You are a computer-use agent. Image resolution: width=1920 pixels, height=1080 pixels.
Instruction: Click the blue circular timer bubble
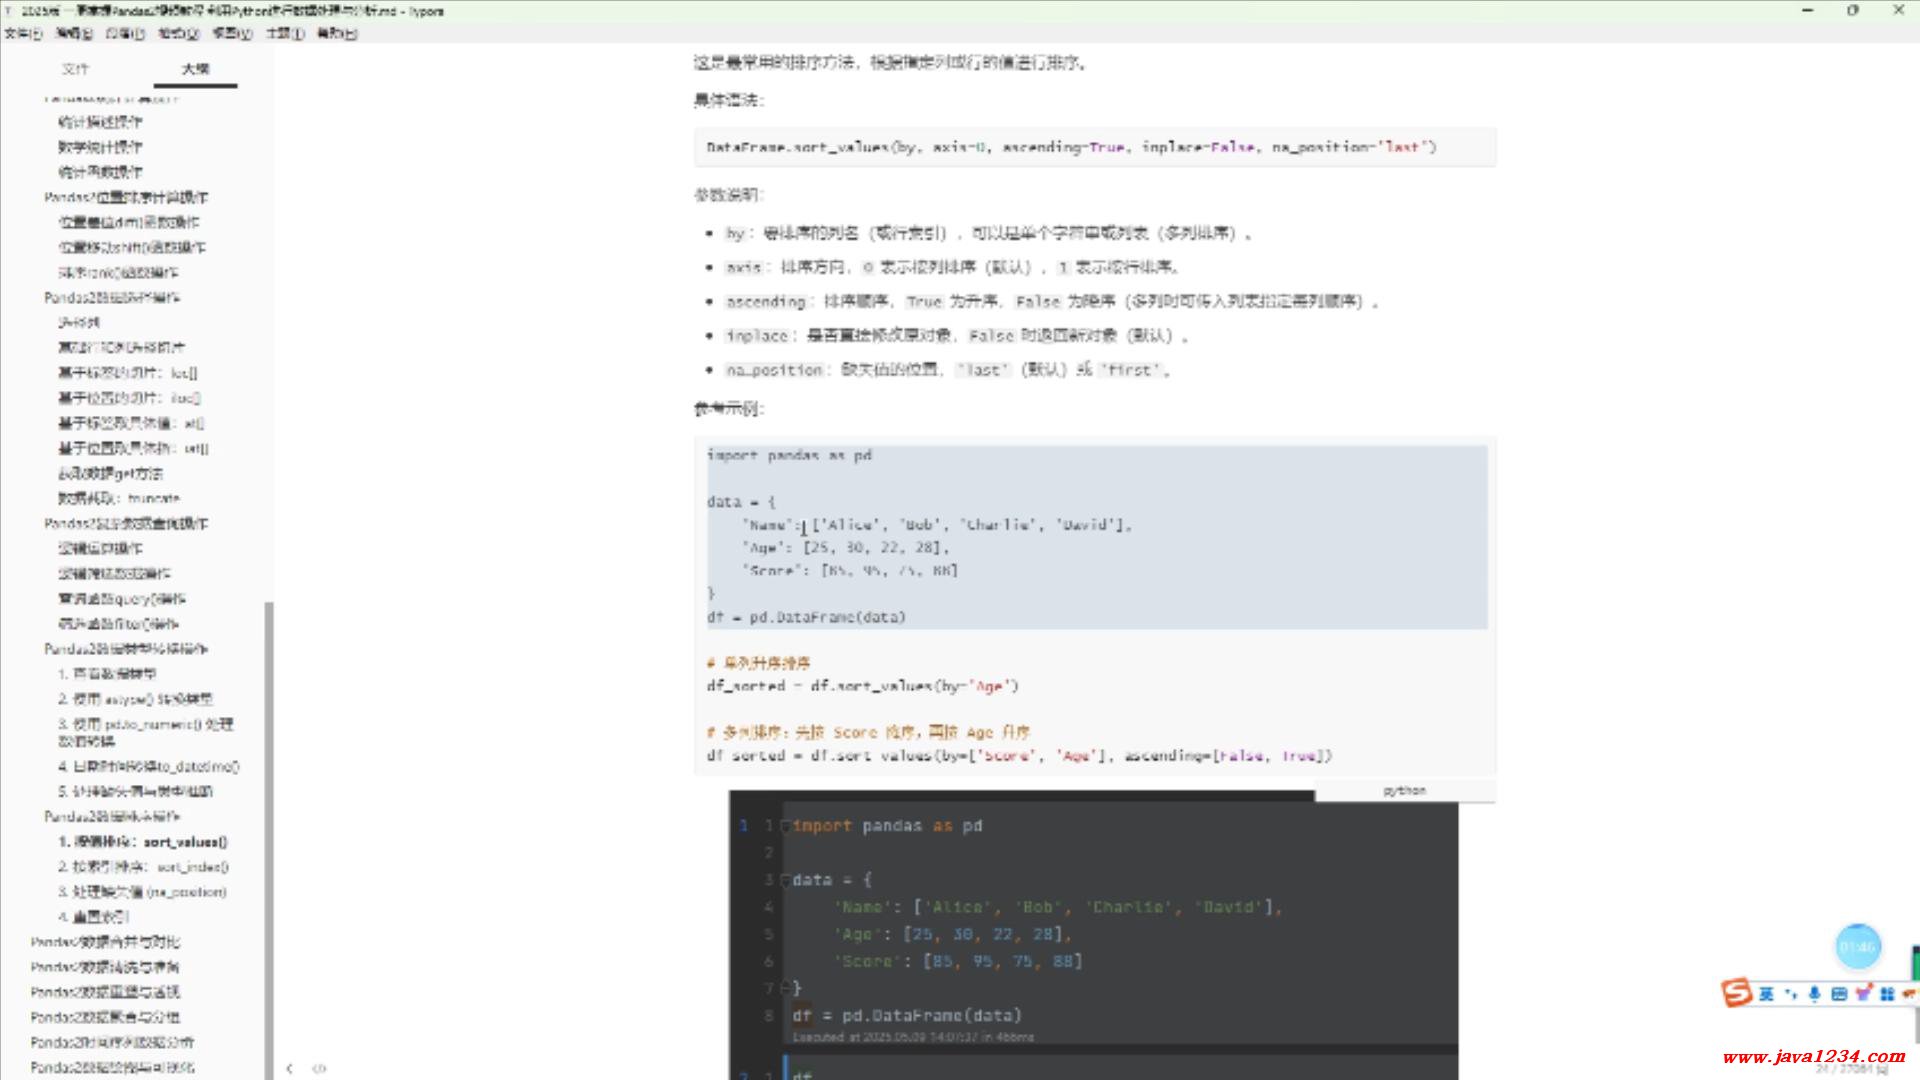(1858, 946)
